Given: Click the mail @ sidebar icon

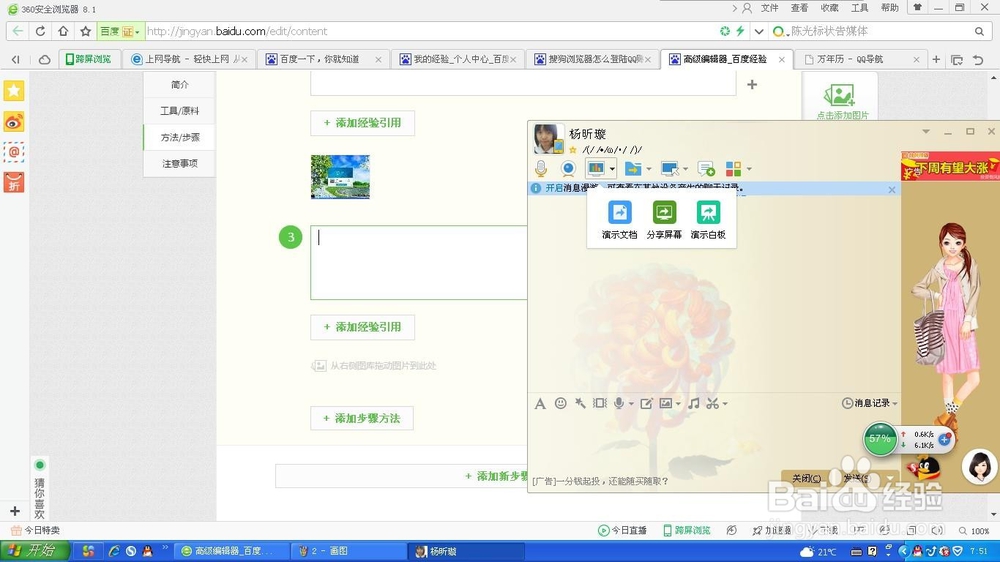Looking at the screenshot, I should pos(14,152).
